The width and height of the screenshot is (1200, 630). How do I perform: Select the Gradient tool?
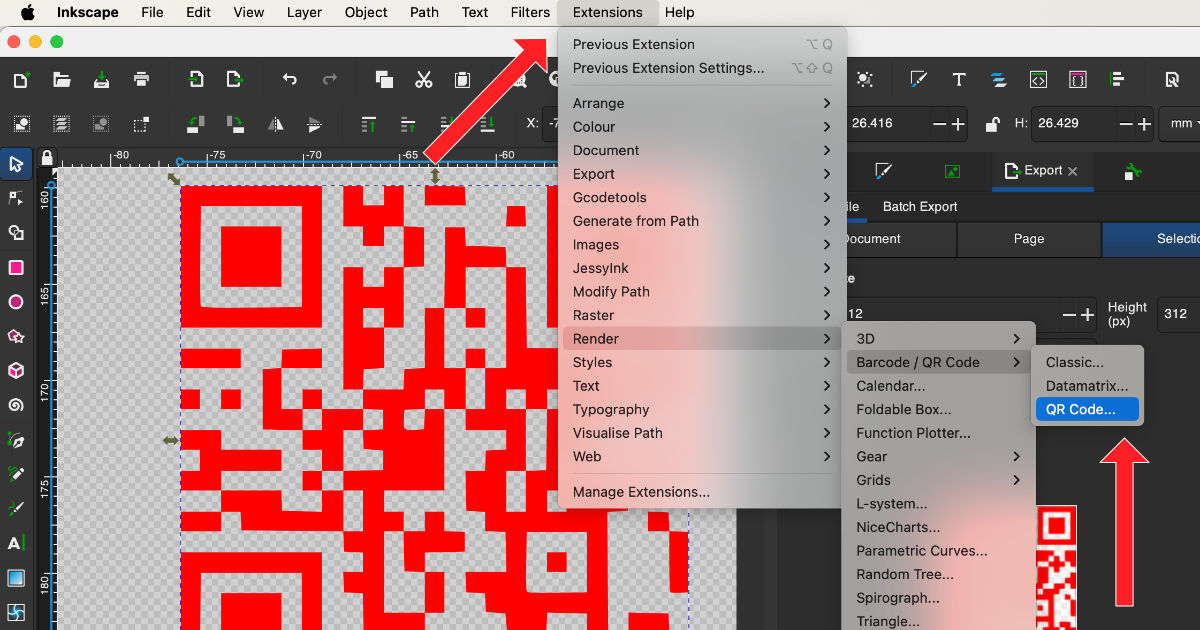[x=16, y=578]
